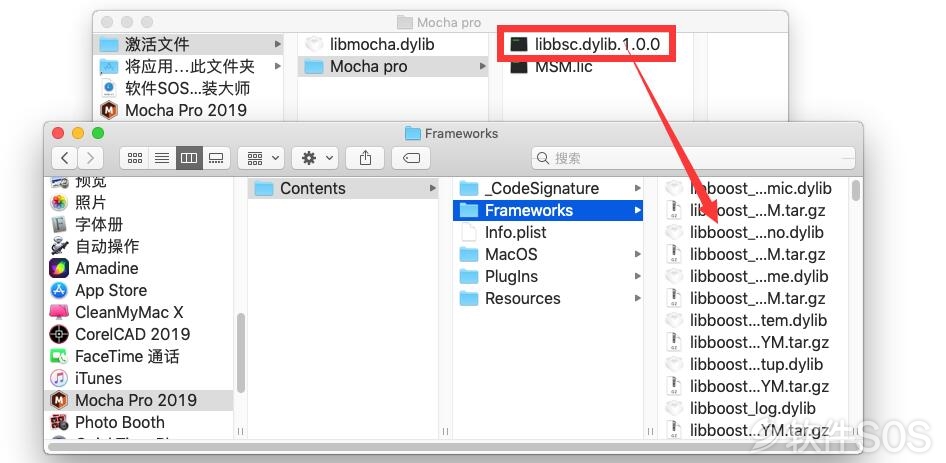This screenshot has height=463, width=946.
Task: Go forward with the Finder forward arrow
Action: coord(90,158)
